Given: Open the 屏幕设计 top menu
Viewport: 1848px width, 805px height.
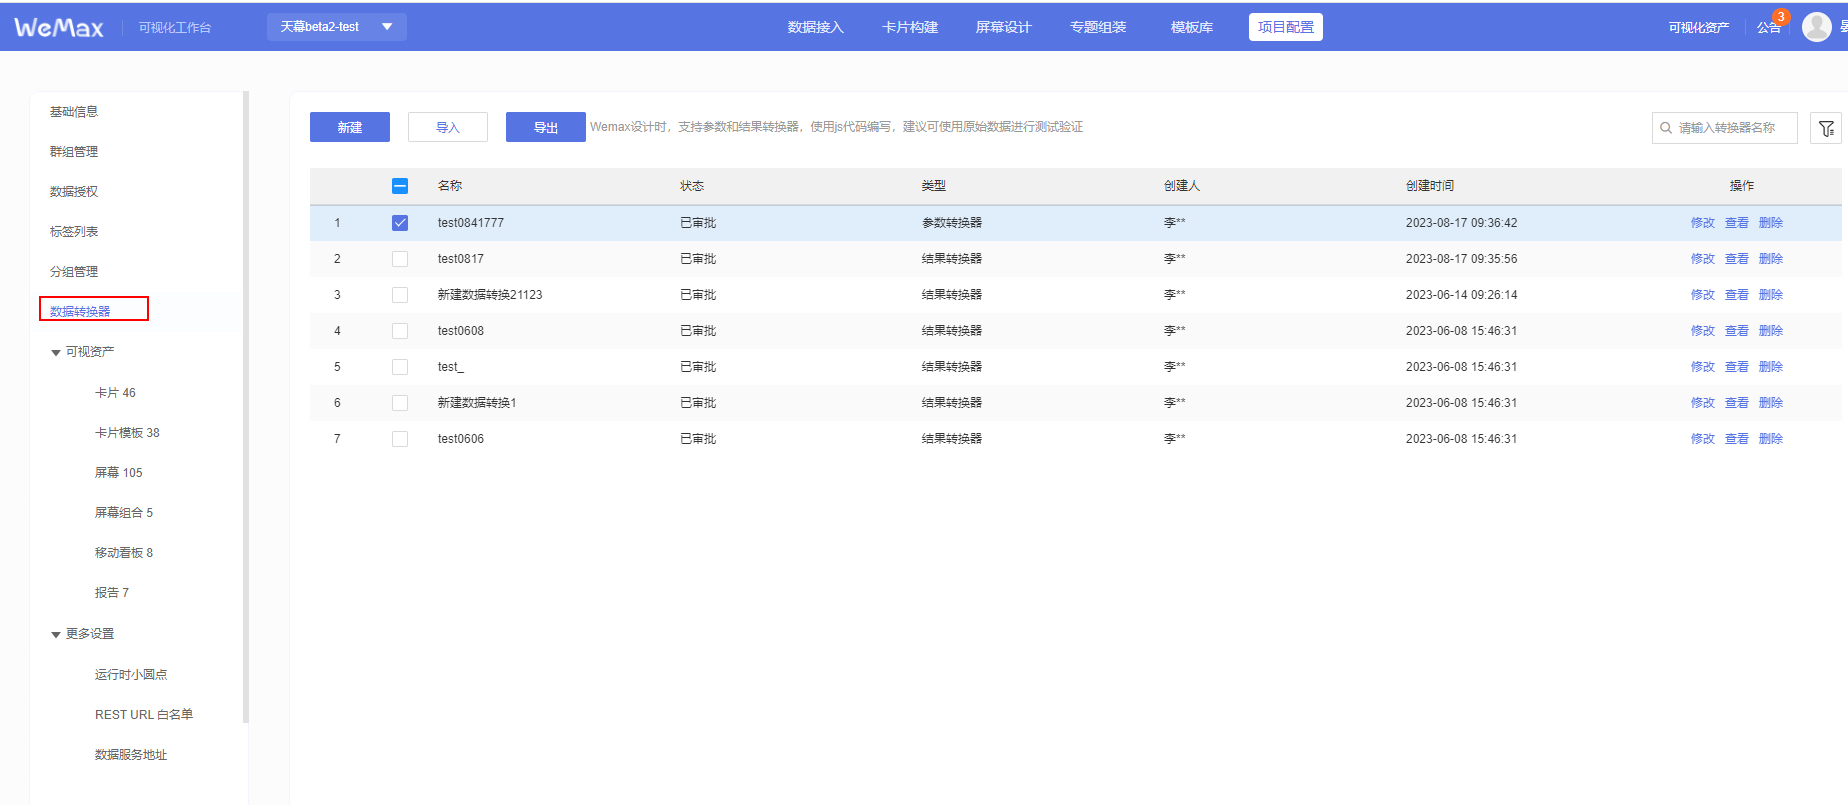Looking at the screenshot, I should [x=1003, y=27].
